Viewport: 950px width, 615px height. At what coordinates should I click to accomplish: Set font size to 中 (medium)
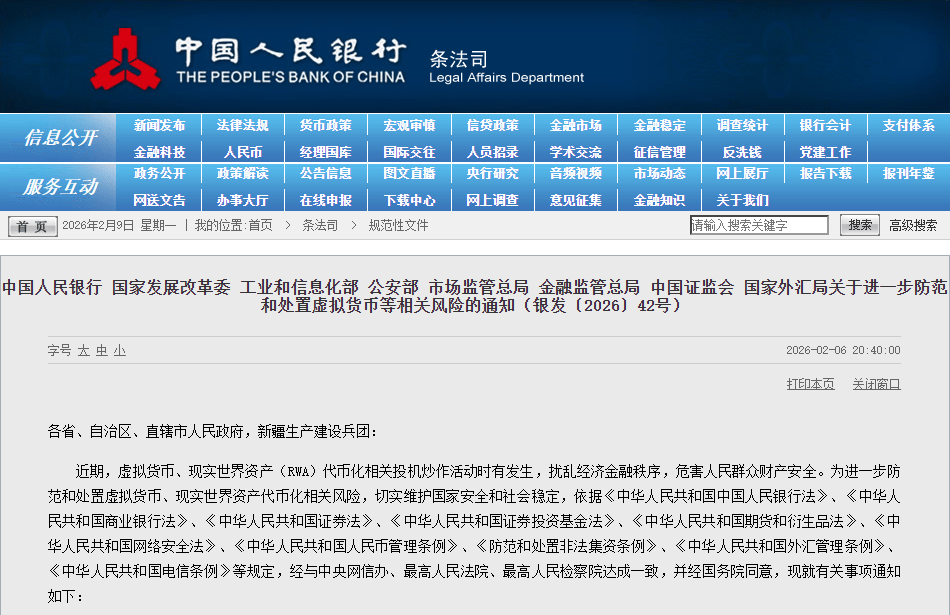click(102, 351)
